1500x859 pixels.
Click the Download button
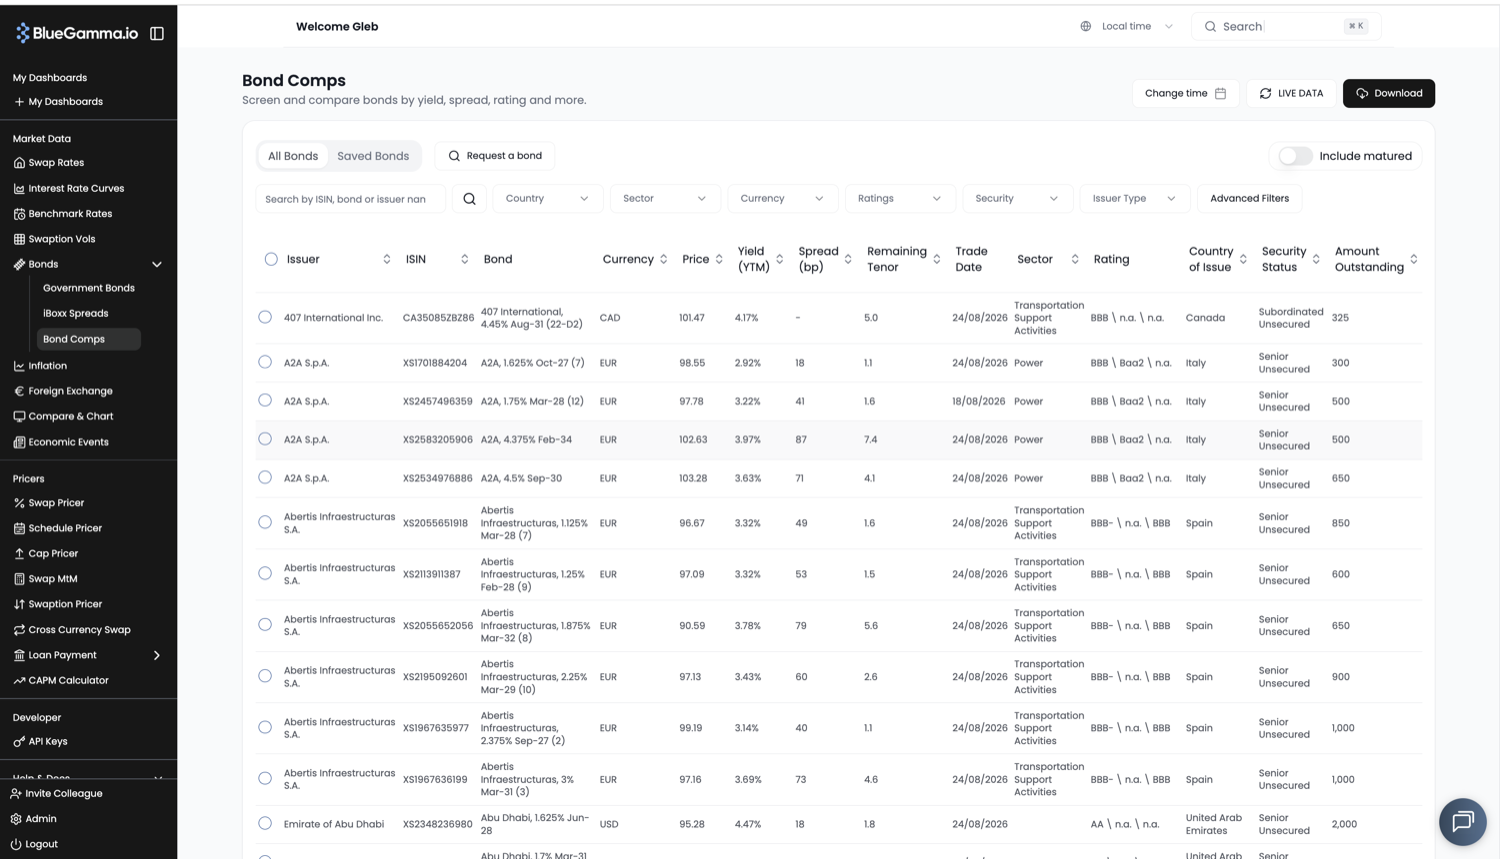click(1389, 93)
